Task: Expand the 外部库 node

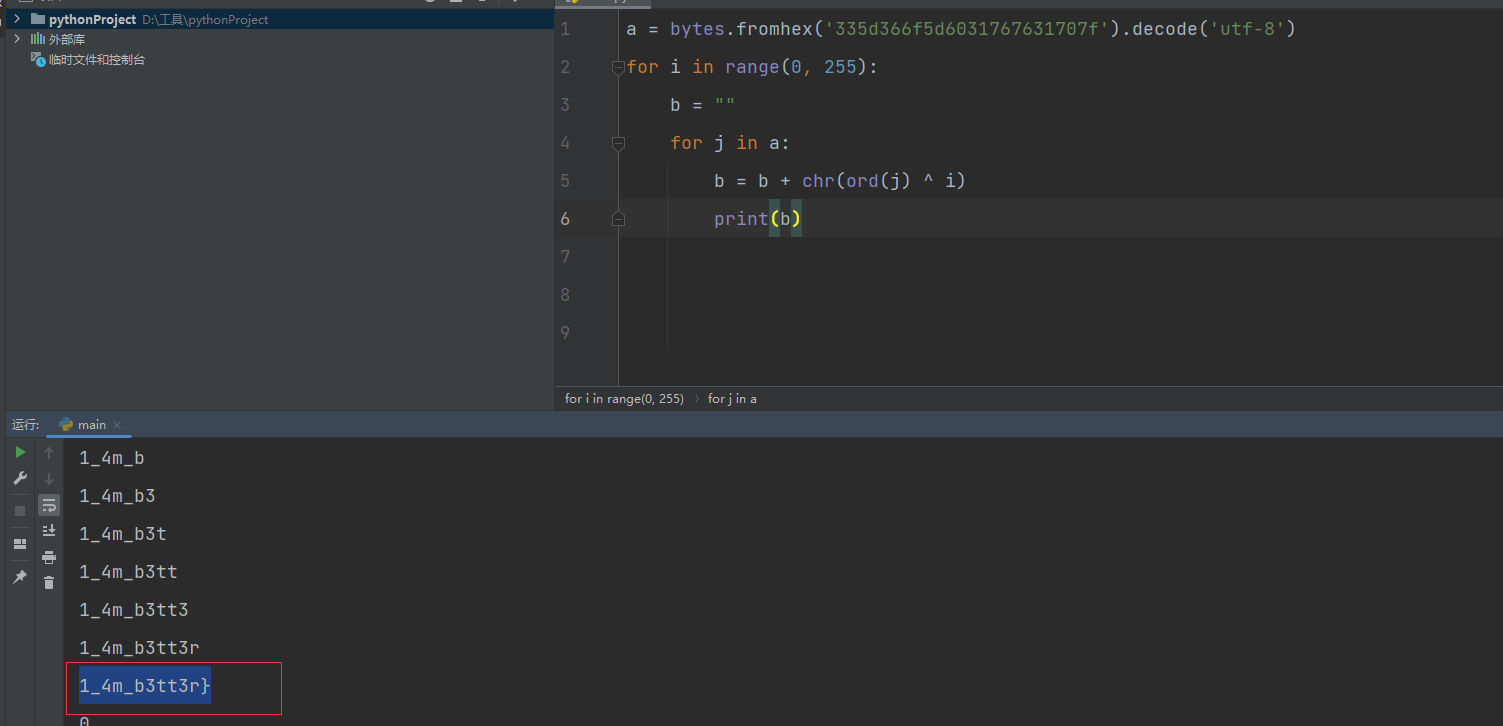Action: pos(17,39)
